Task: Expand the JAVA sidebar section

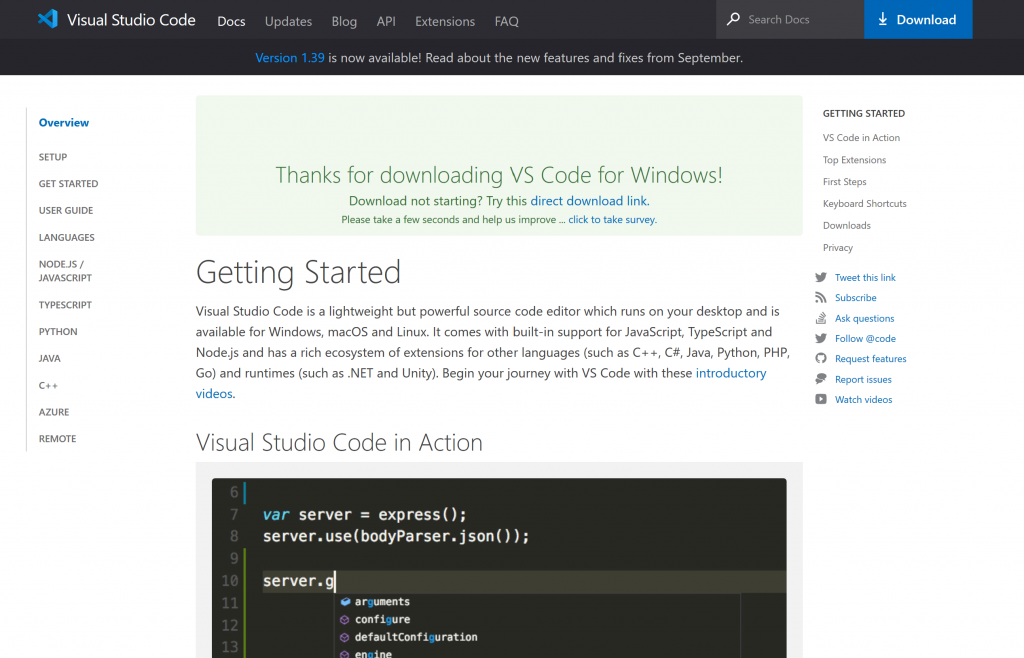Action: [49, 358]
